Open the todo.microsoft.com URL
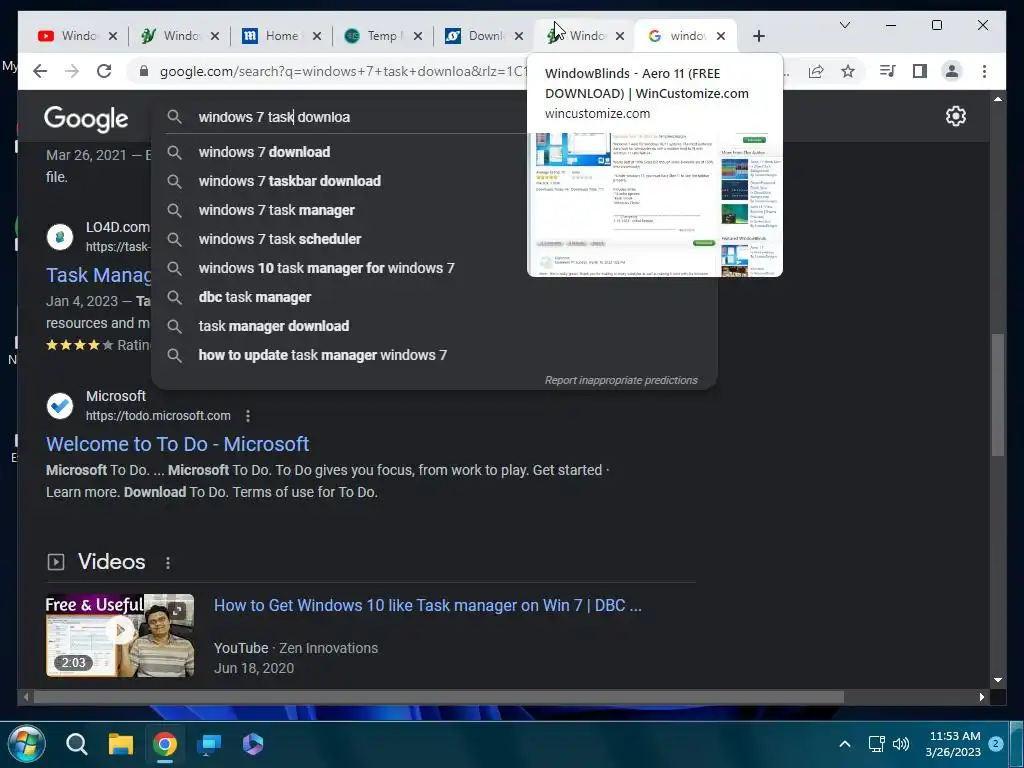 (x=158, y=415)
